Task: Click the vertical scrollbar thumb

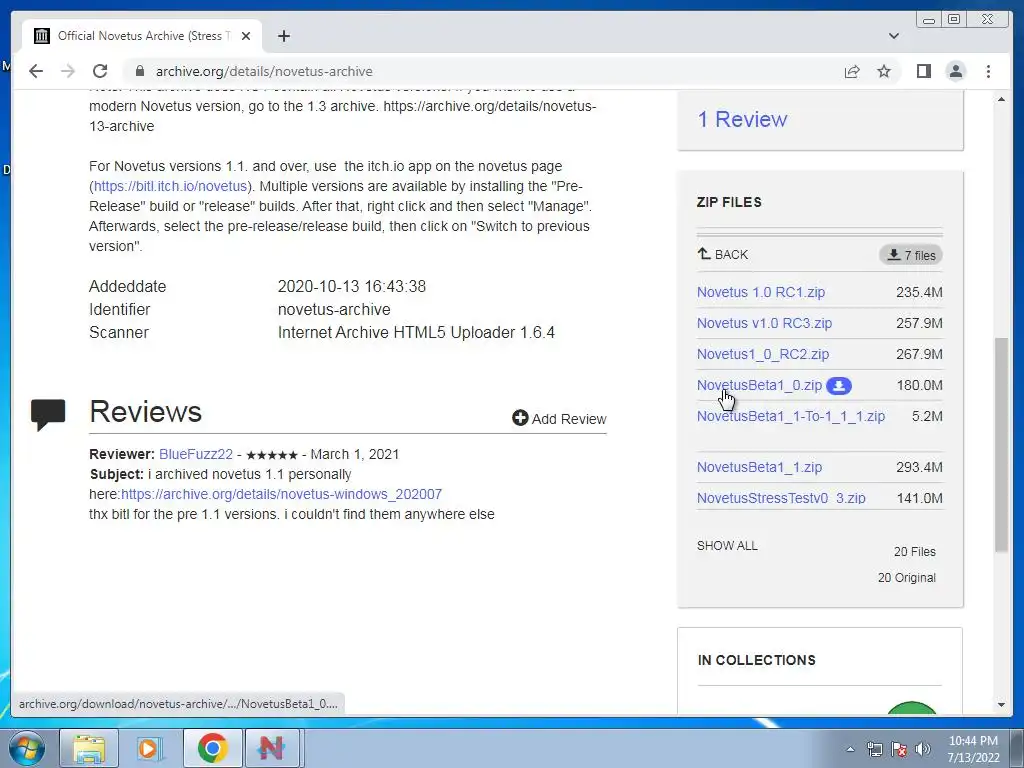Action: tap(1001, 444)
